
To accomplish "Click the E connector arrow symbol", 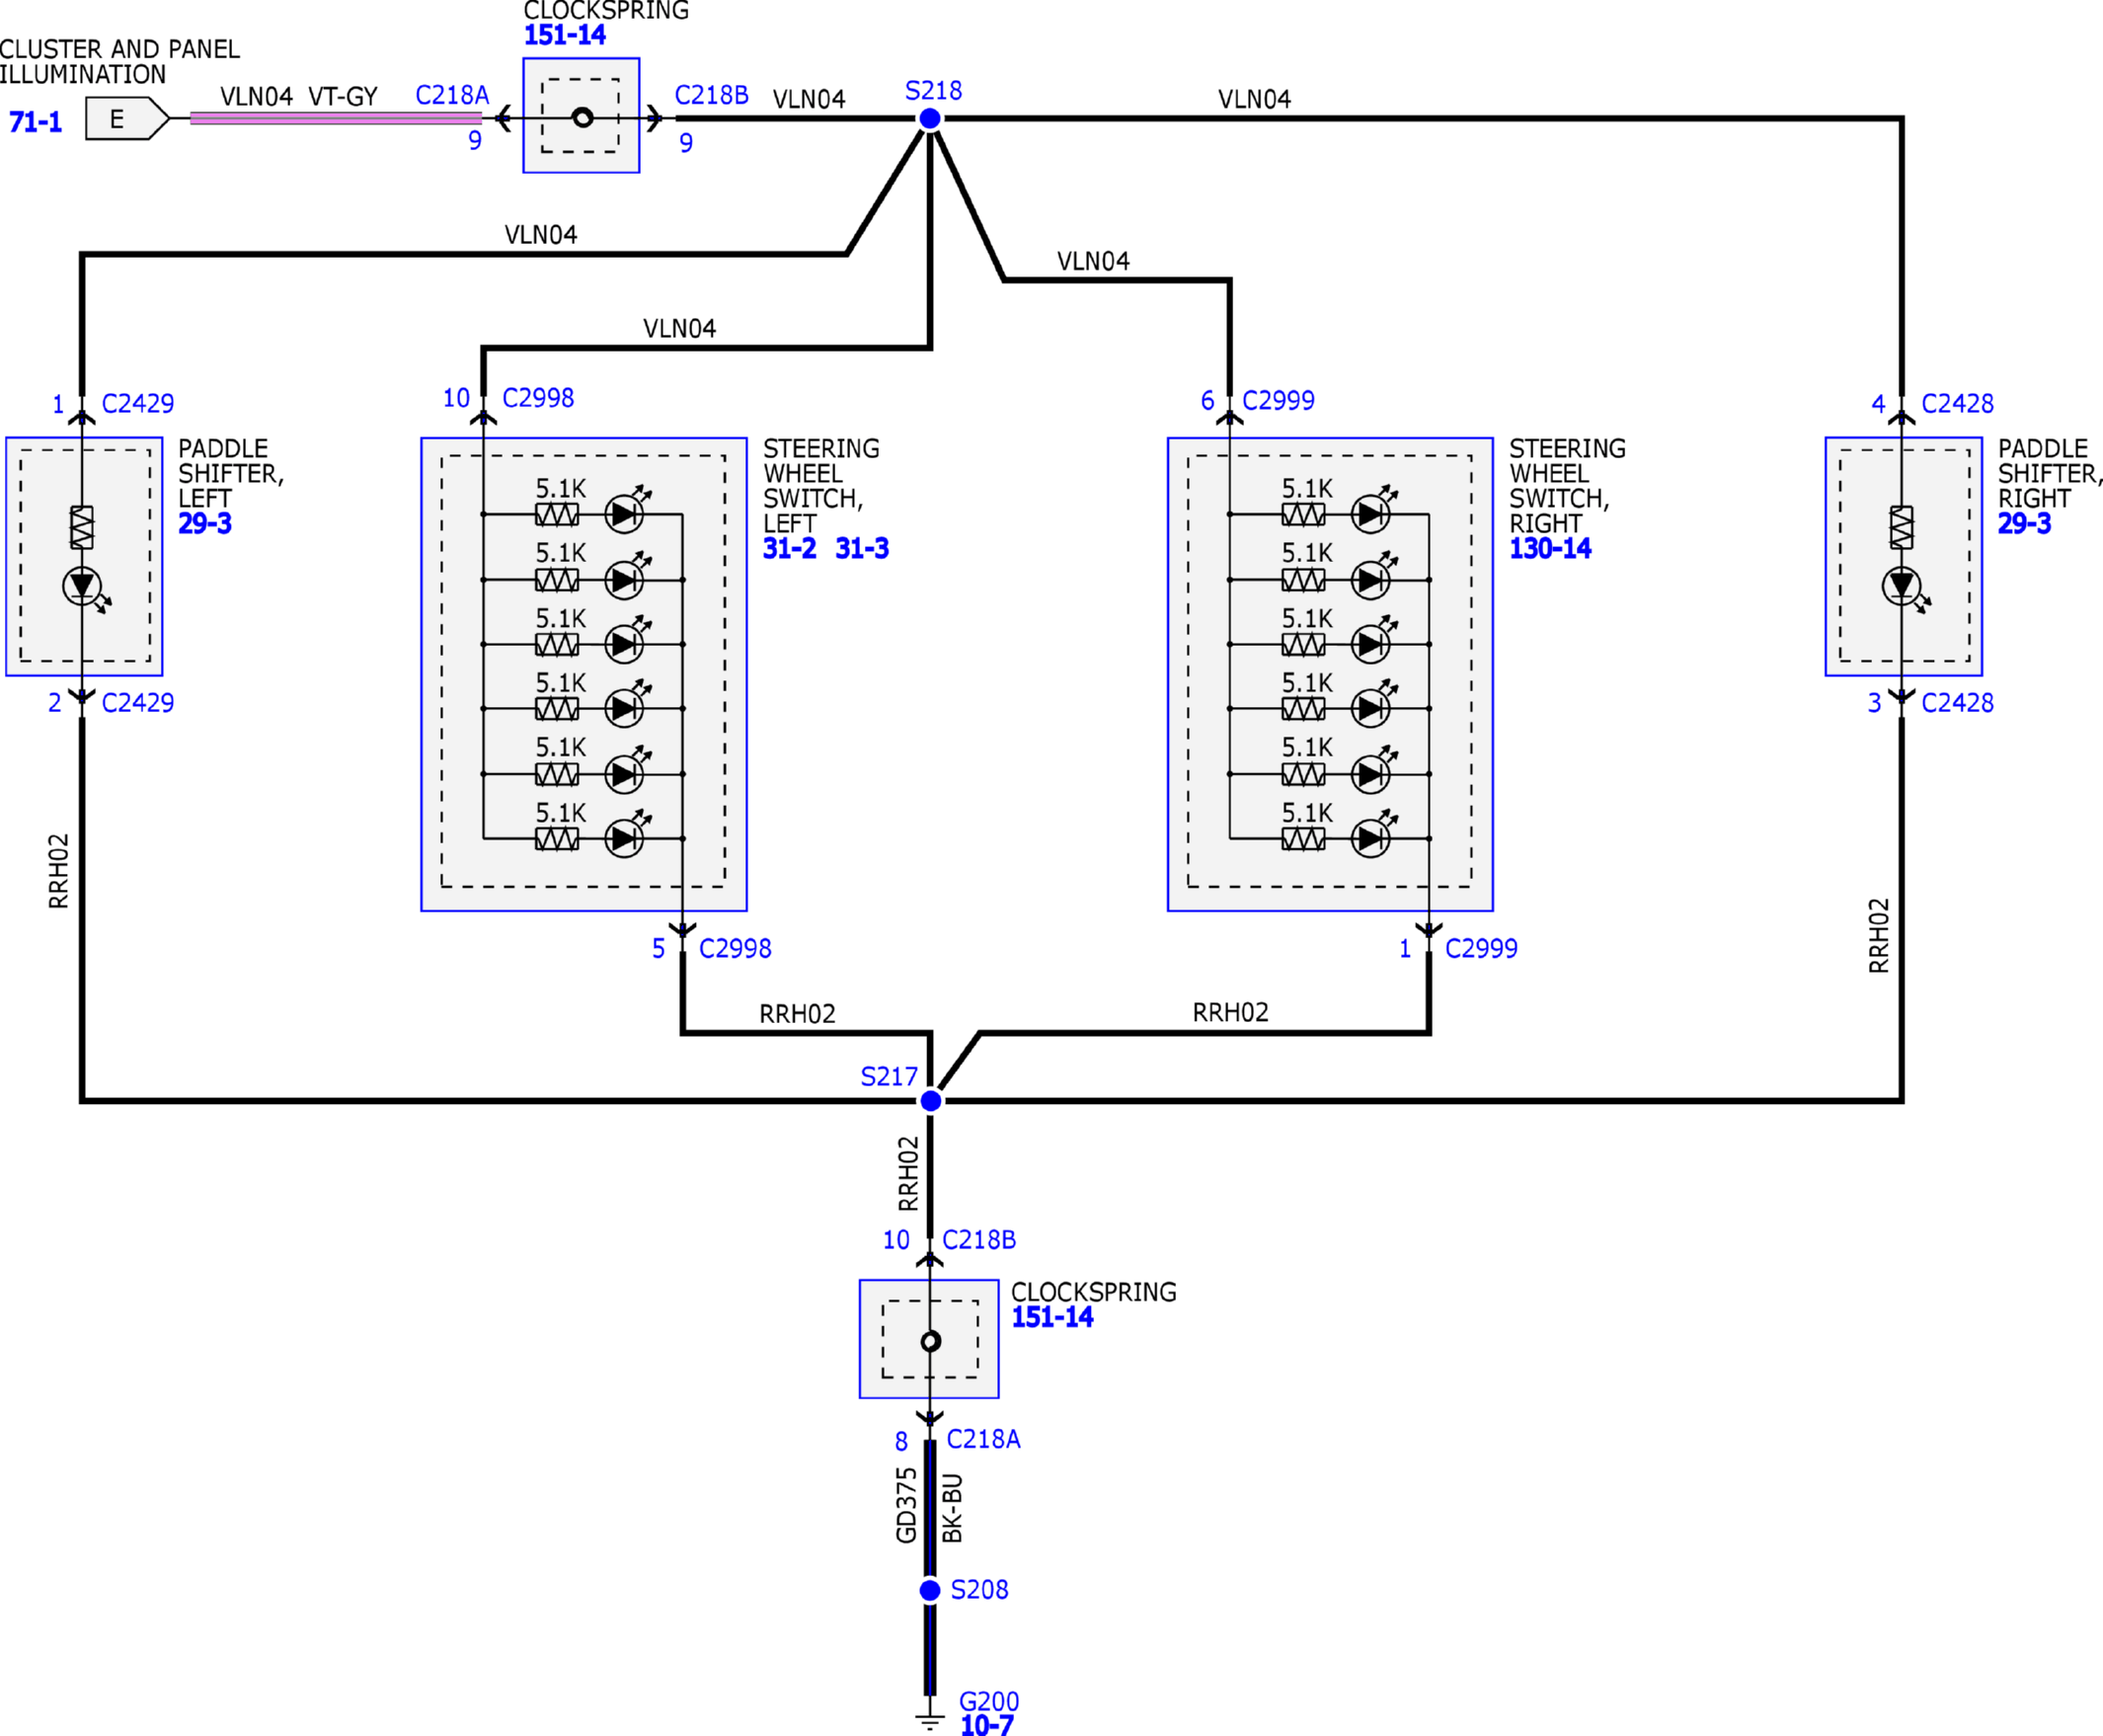I will (x=127, y=119).
